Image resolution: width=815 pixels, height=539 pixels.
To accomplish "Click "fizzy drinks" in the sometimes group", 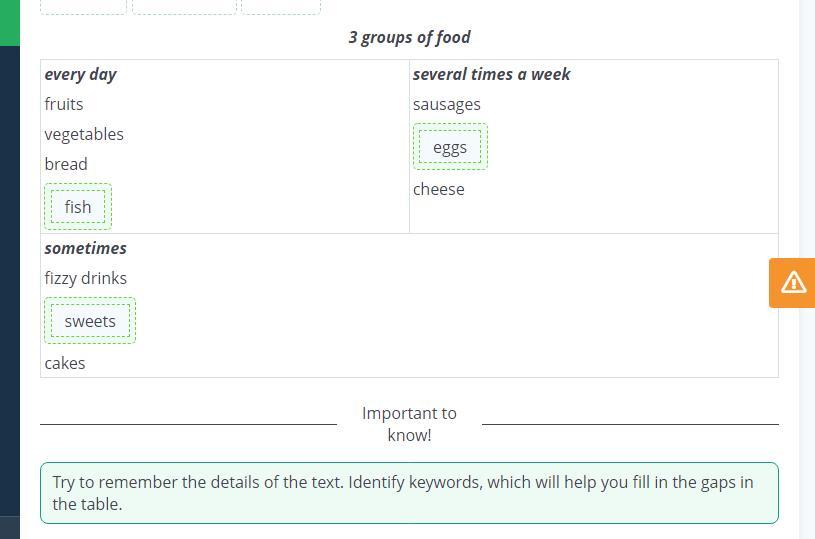I will 86,278.
